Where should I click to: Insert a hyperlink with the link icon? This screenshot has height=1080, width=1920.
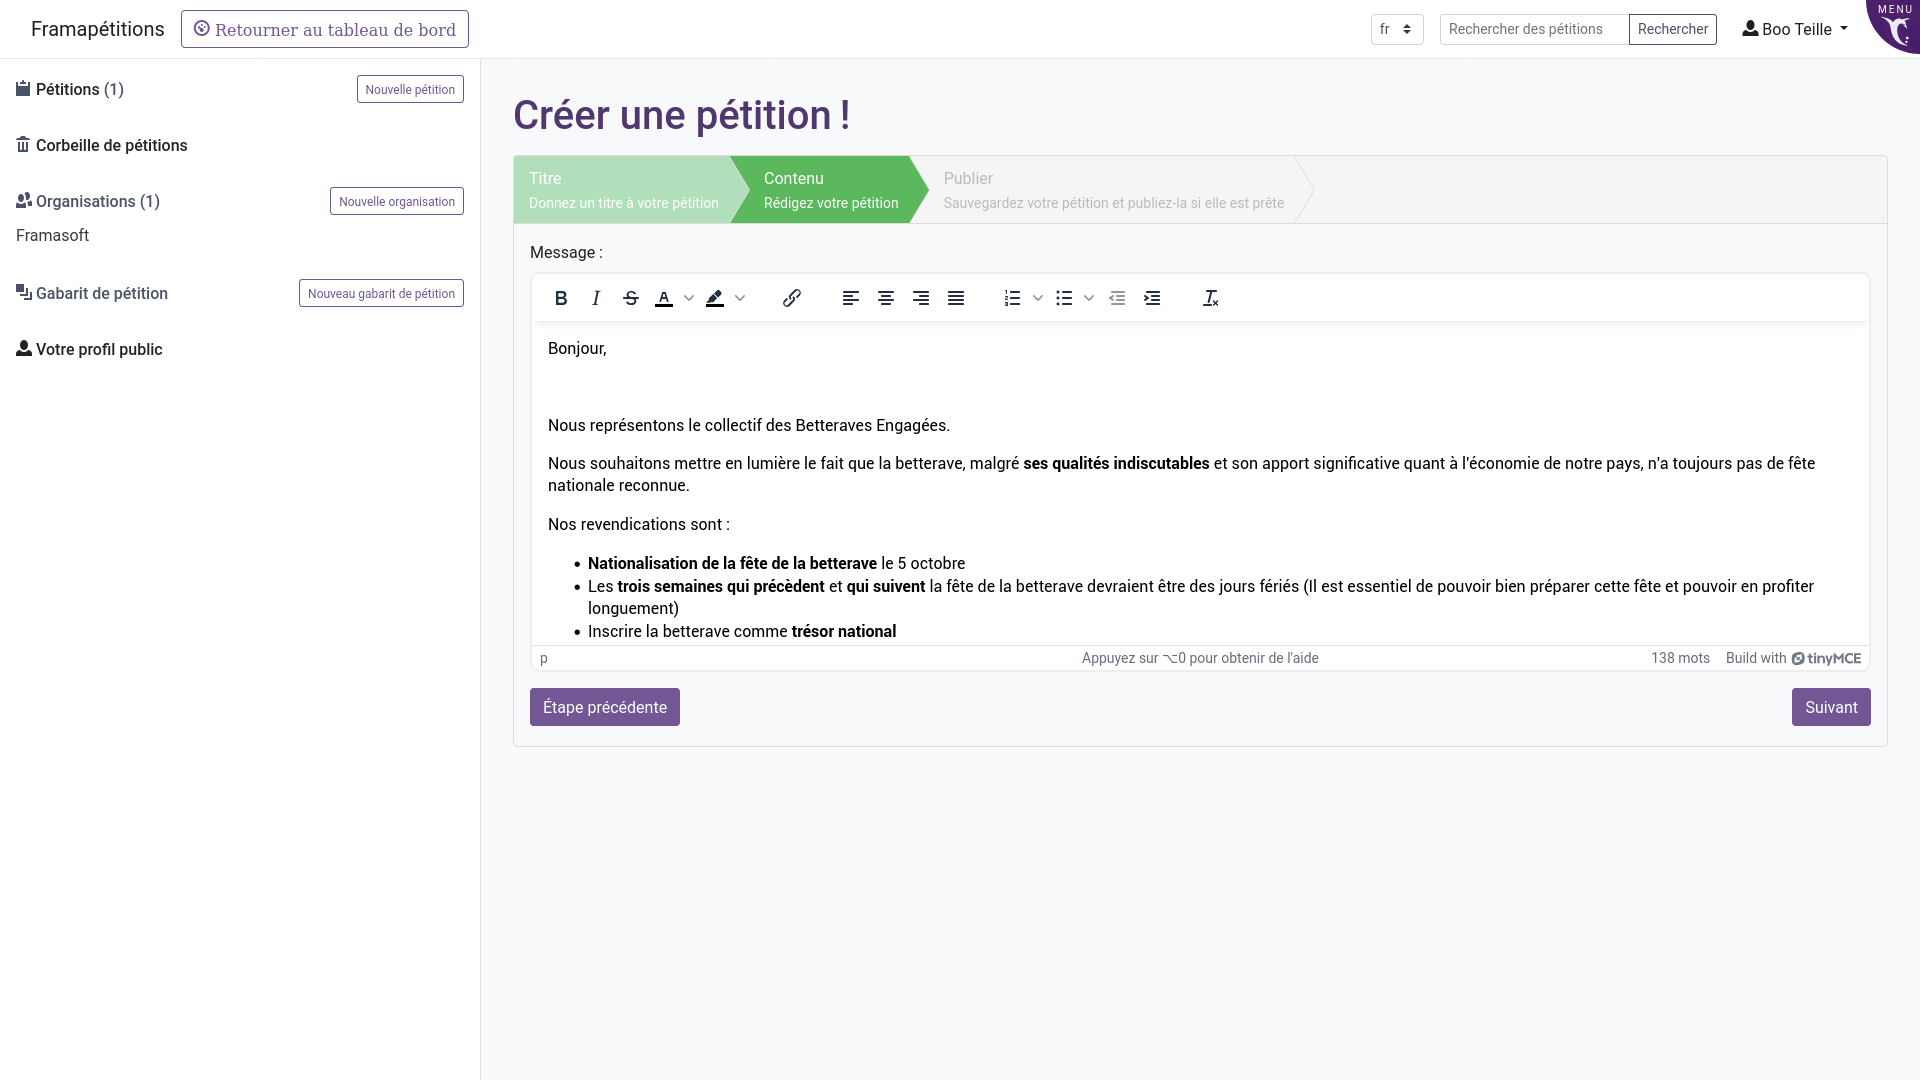click(791, 298)
